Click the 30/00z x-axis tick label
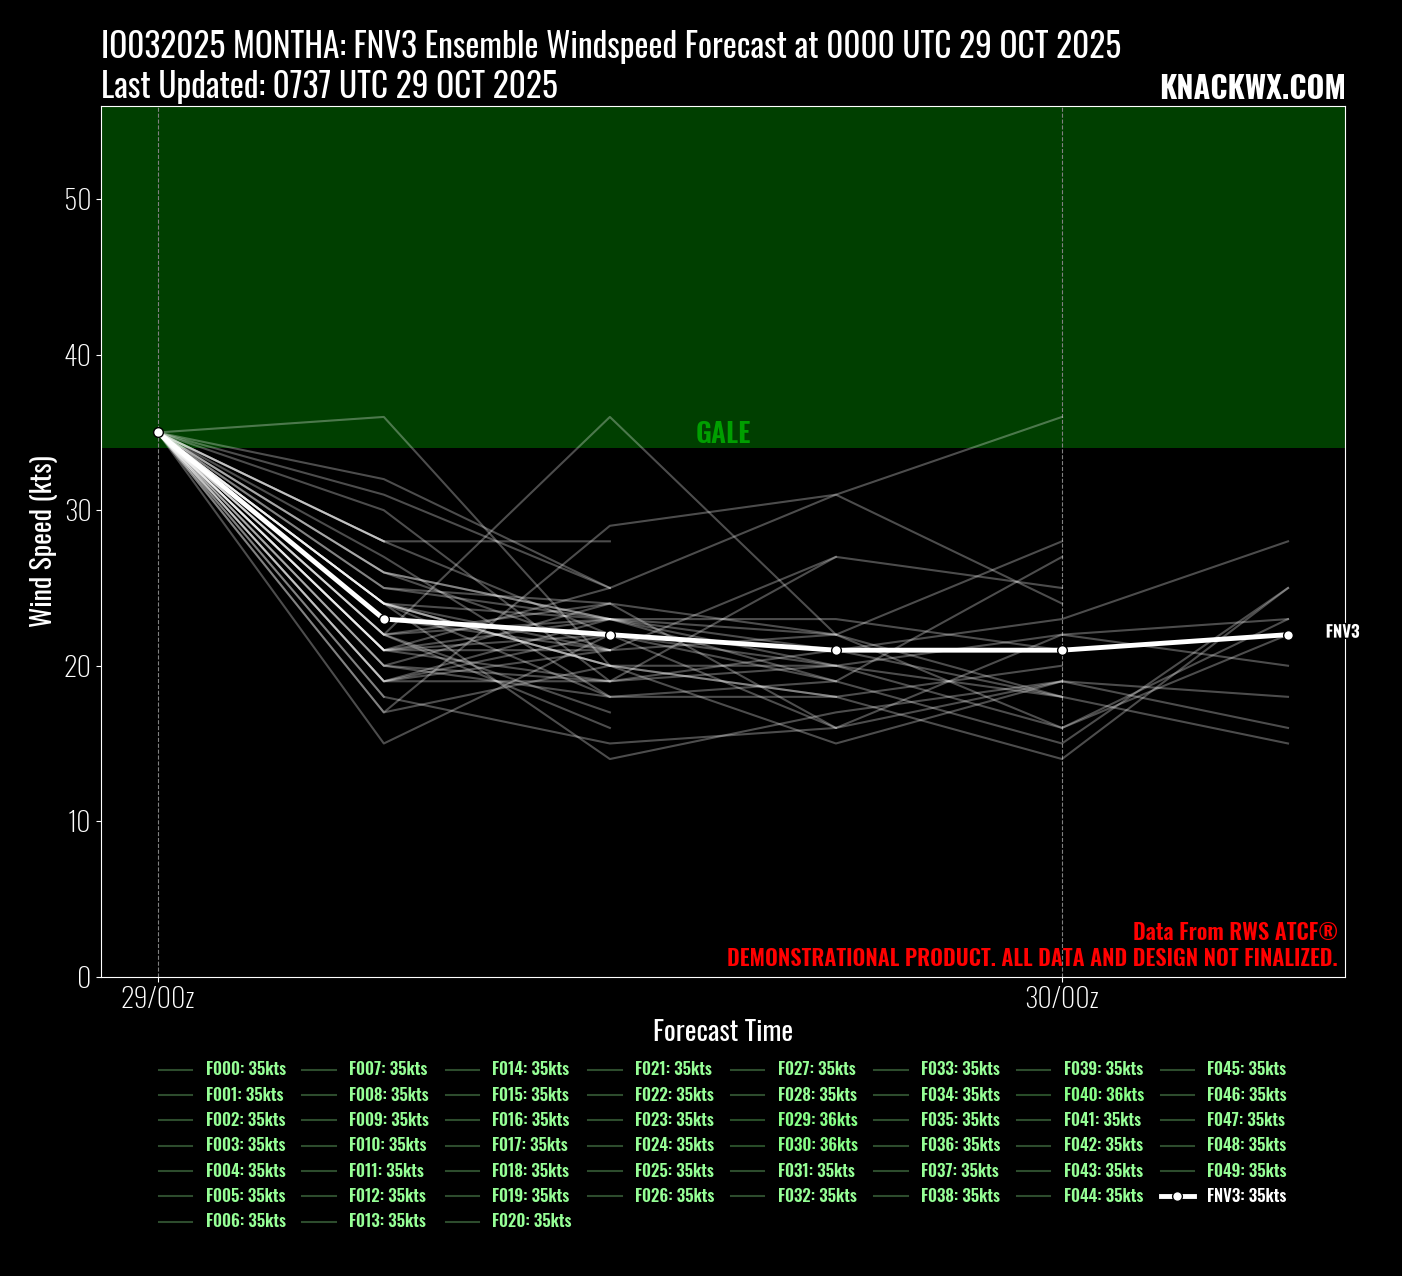This screenshot has height=1276, width=1402. pos(1062,998)
